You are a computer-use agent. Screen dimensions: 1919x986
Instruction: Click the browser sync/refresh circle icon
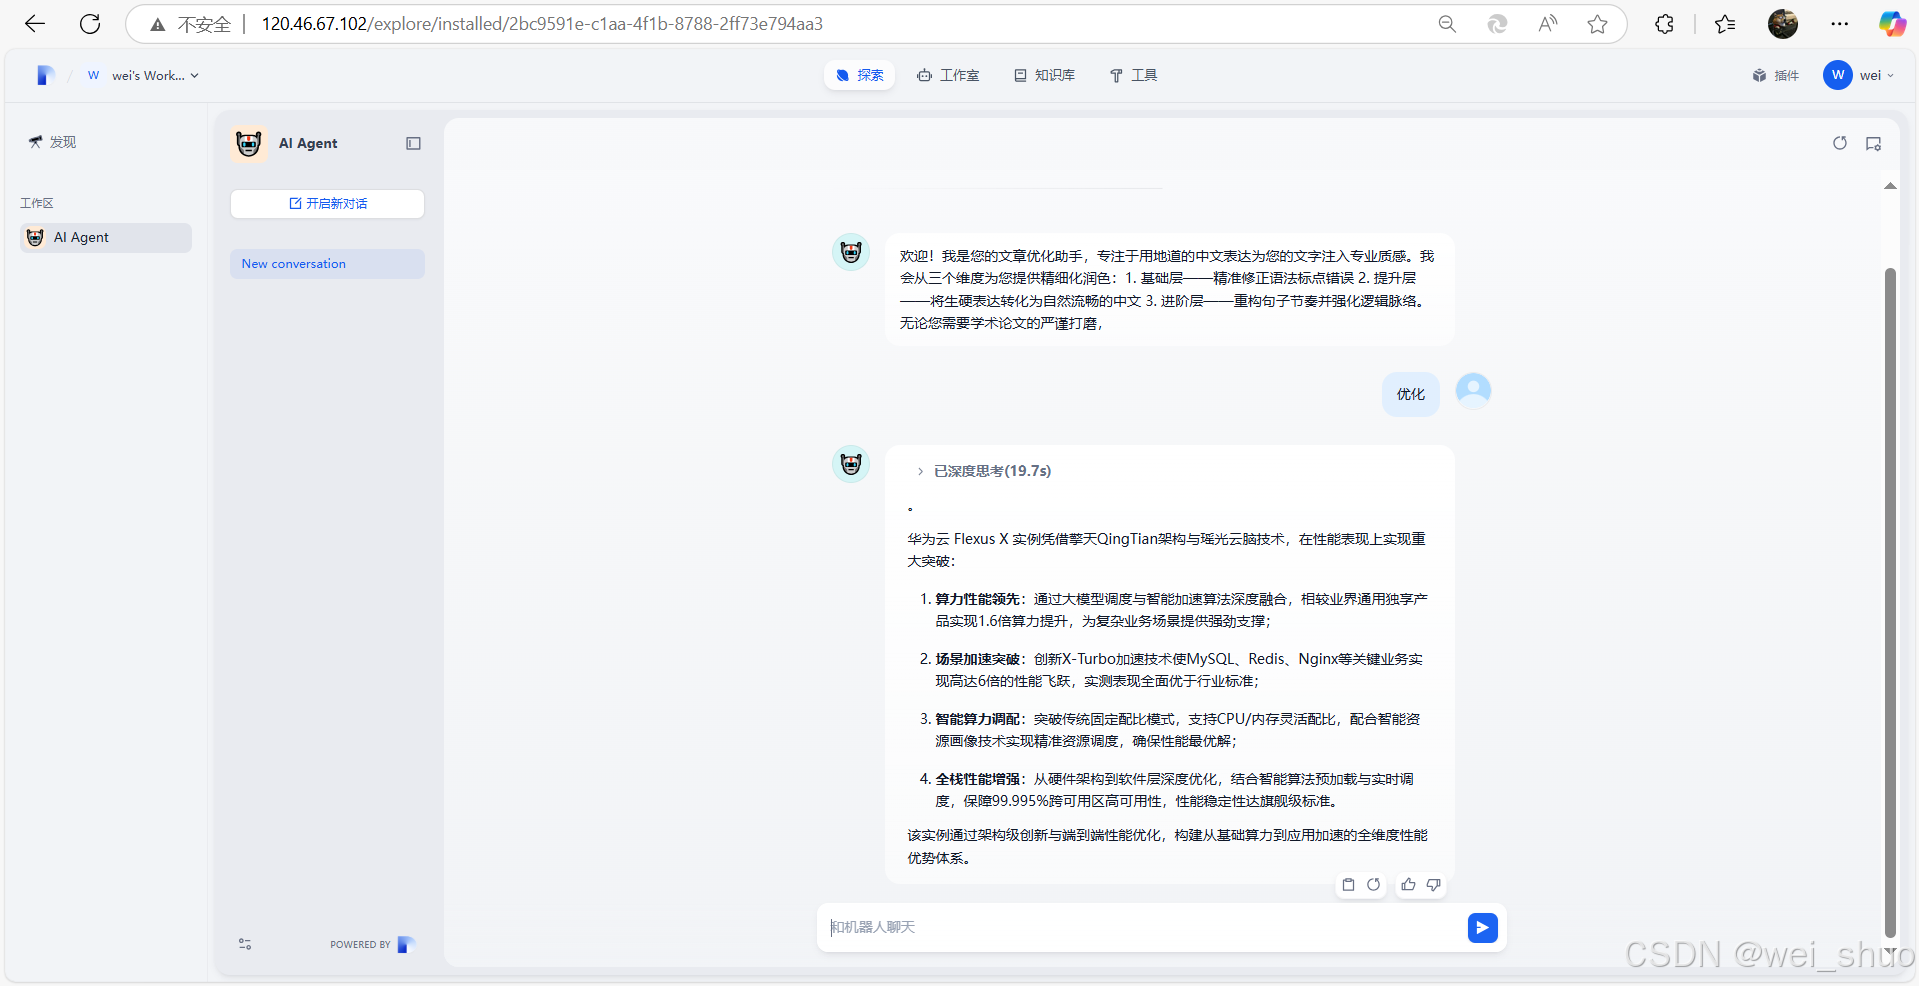(1497, 24)
